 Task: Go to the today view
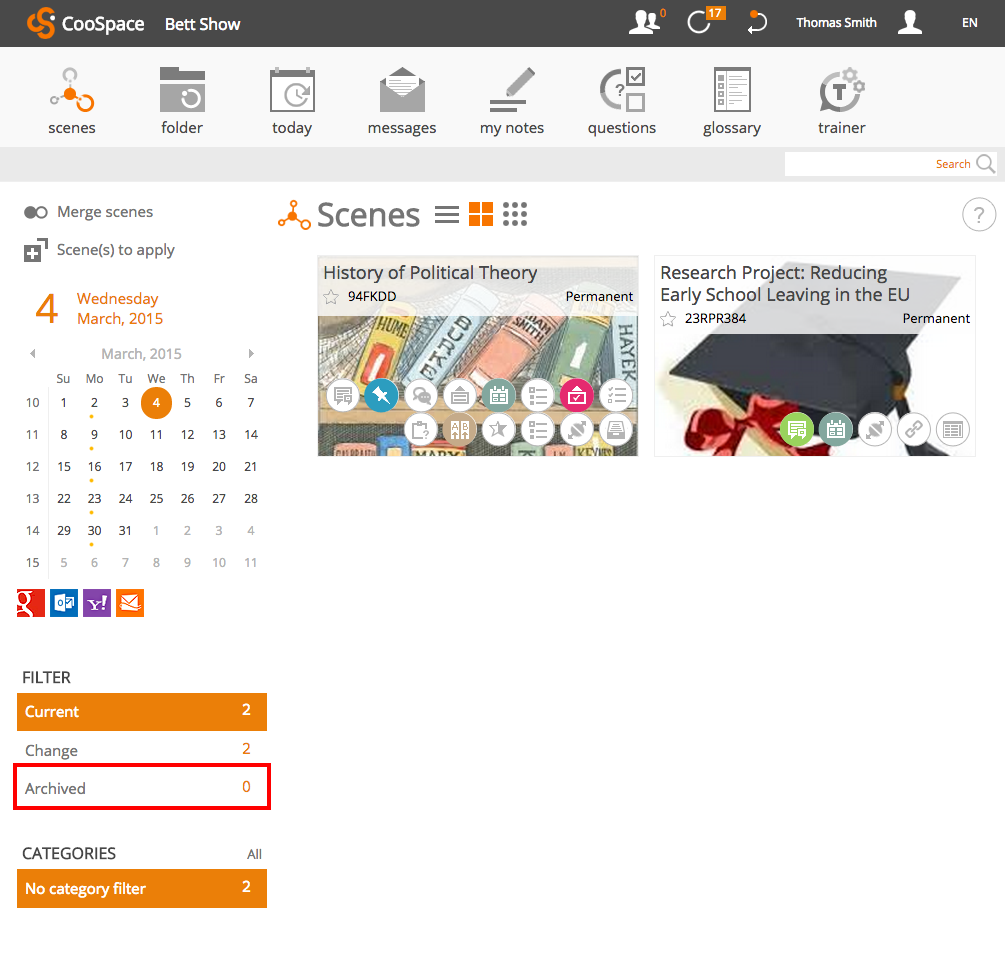[x=292, y=101]
